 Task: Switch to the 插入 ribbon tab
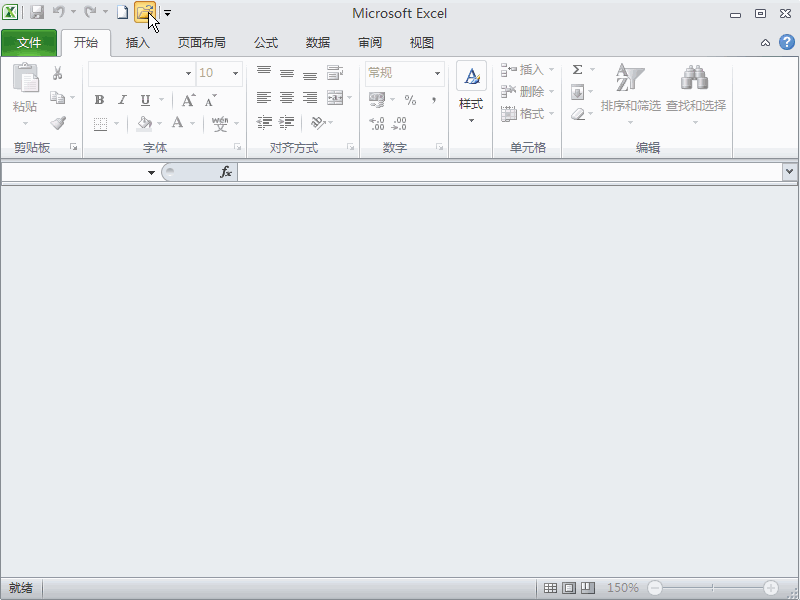136,43
